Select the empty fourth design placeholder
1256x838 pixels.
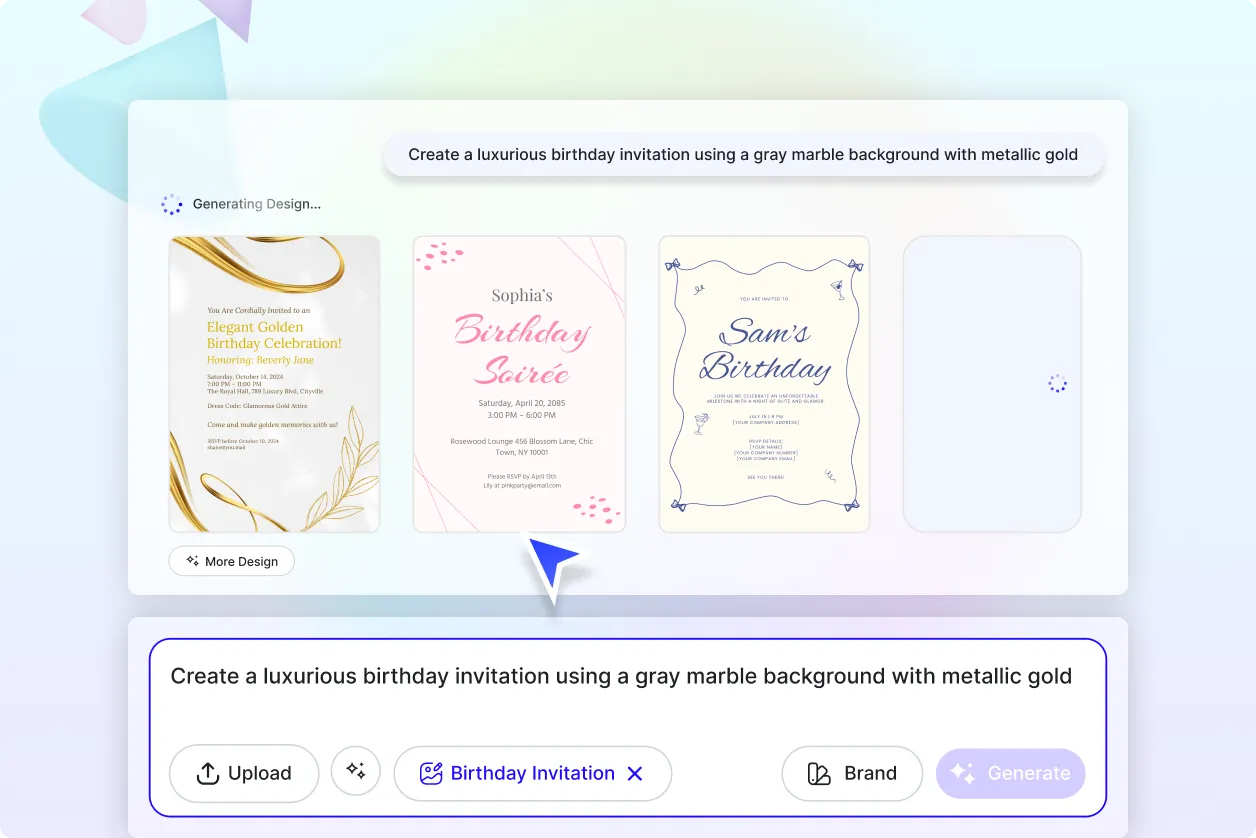[991, 383]
